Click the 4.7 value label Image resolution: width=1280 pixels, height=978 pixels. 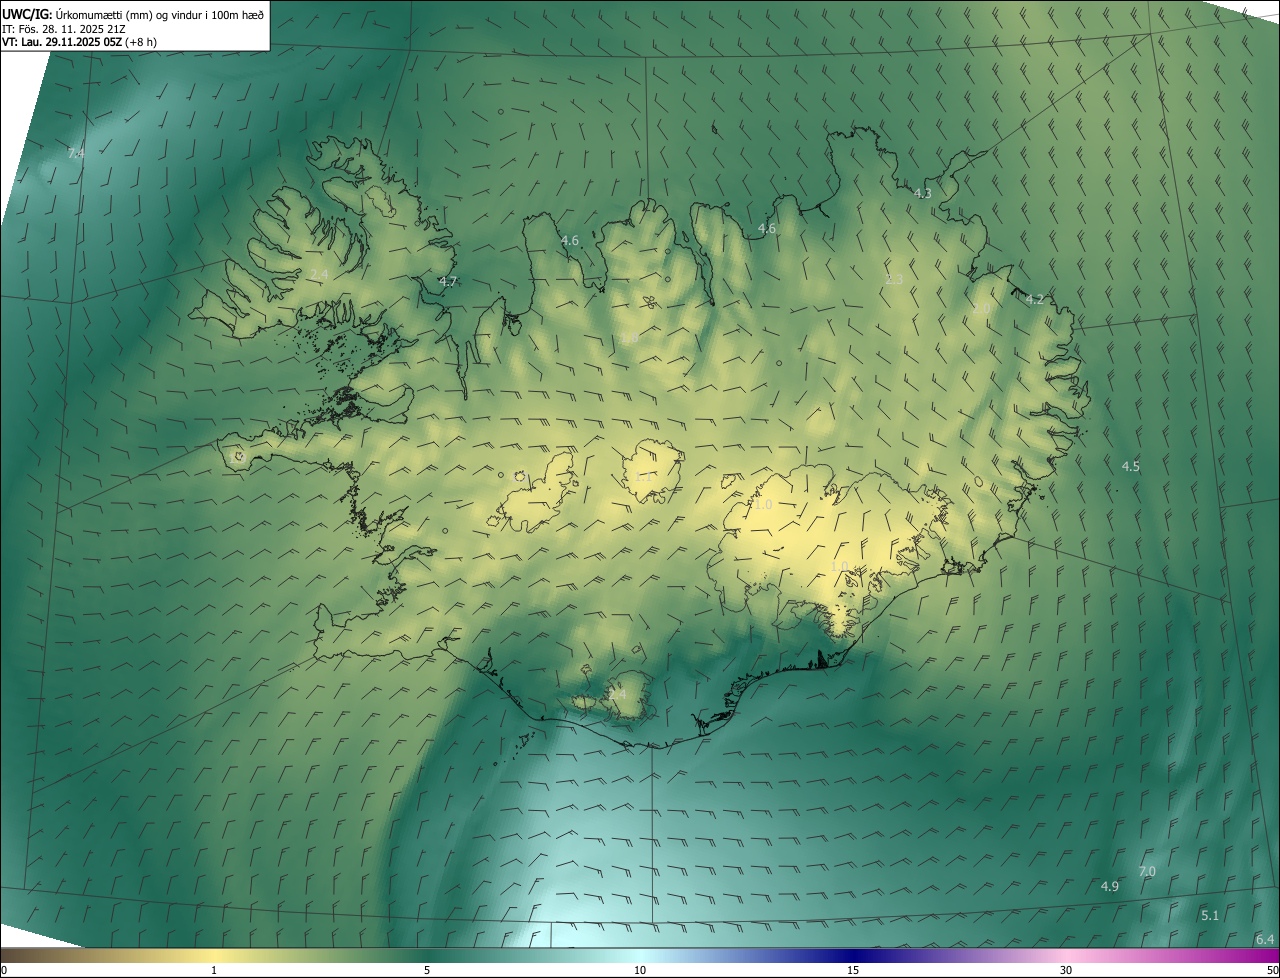click(x=449, y=282)
